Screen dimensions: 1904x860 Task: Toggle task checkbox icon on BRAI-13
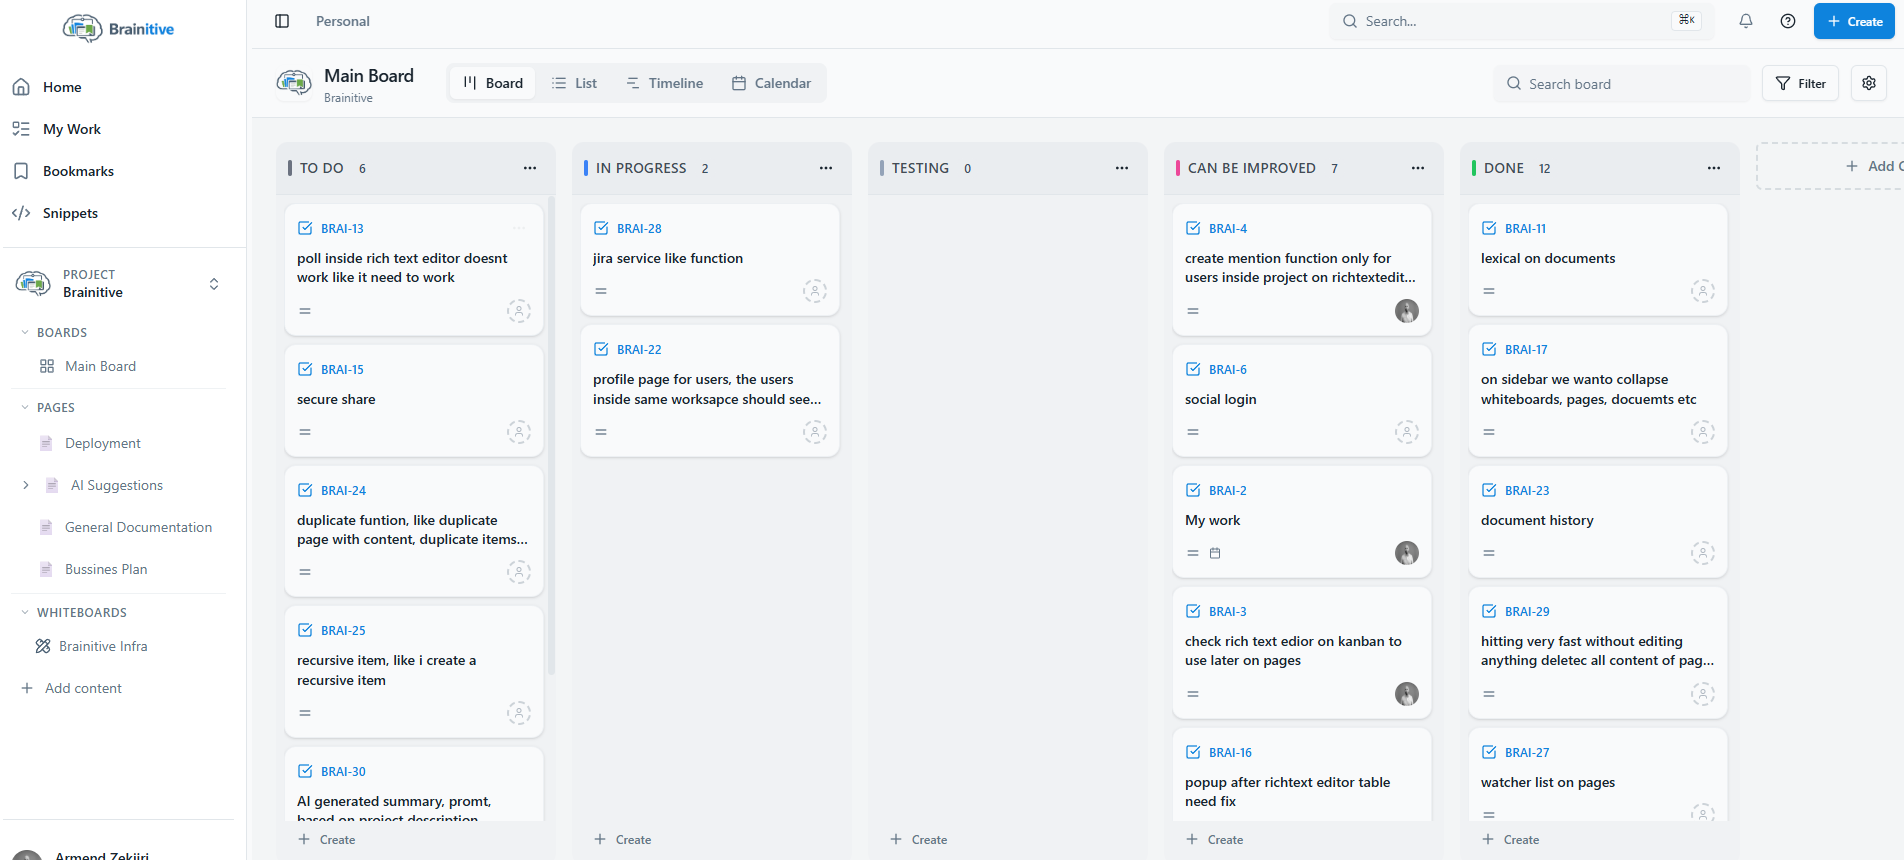[305, 228]
